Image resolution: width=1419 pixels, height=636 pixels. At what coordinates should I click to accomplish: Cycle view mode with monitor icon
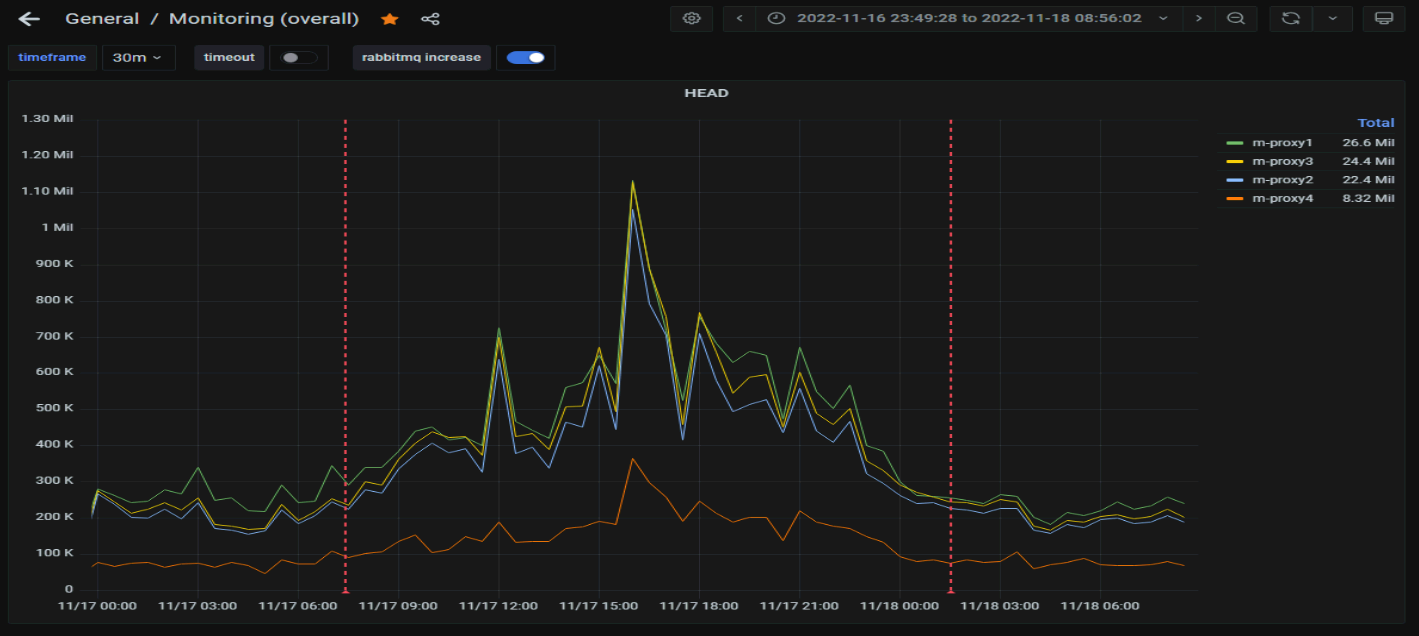coord(1384,18)
